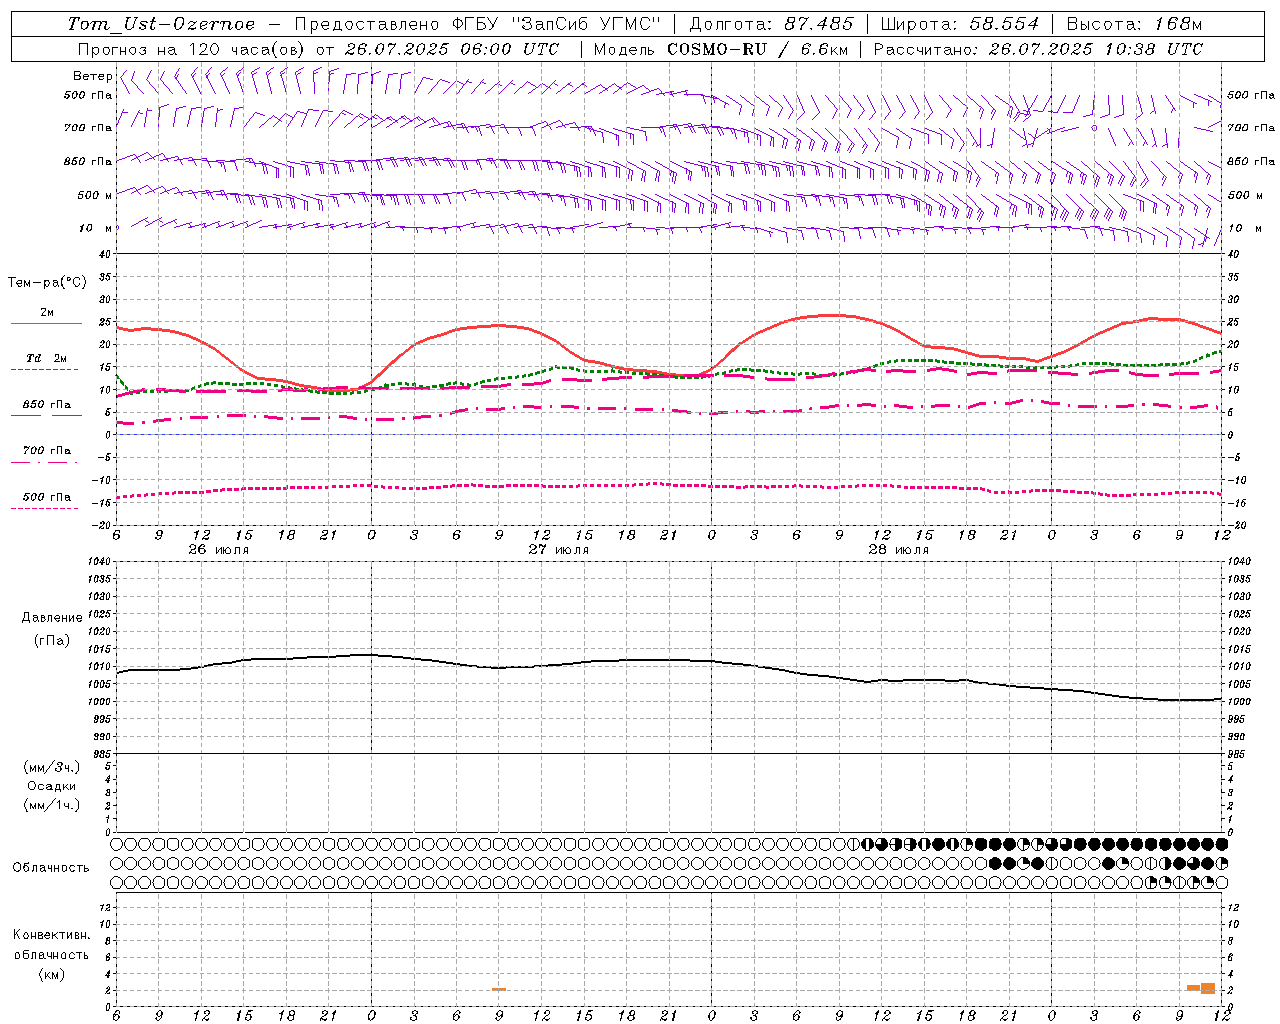Screen dimensions: 1280x1024
Task: Select the provider text ФГБУ "ЗапСиб УГМС"
Action: pos(557,24)
